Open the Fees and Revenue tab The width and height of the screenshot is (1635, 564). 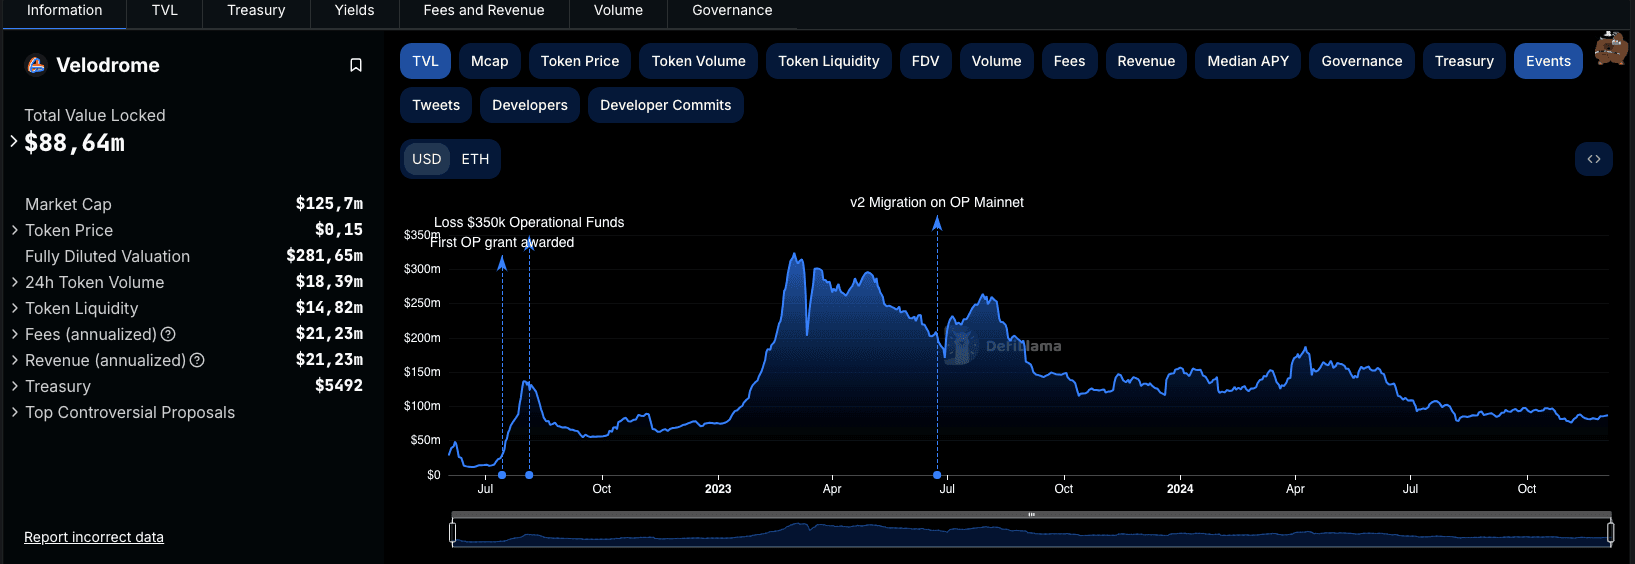coord(484,11)
